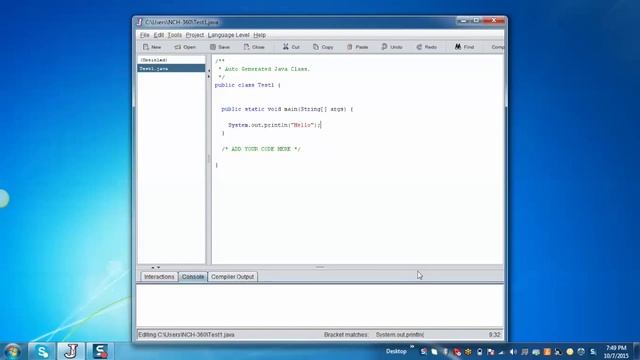Screen dimensions: 640x360
Task: Click the Show Desktop button at the taskbar end
Action: (x=637, y=351)
